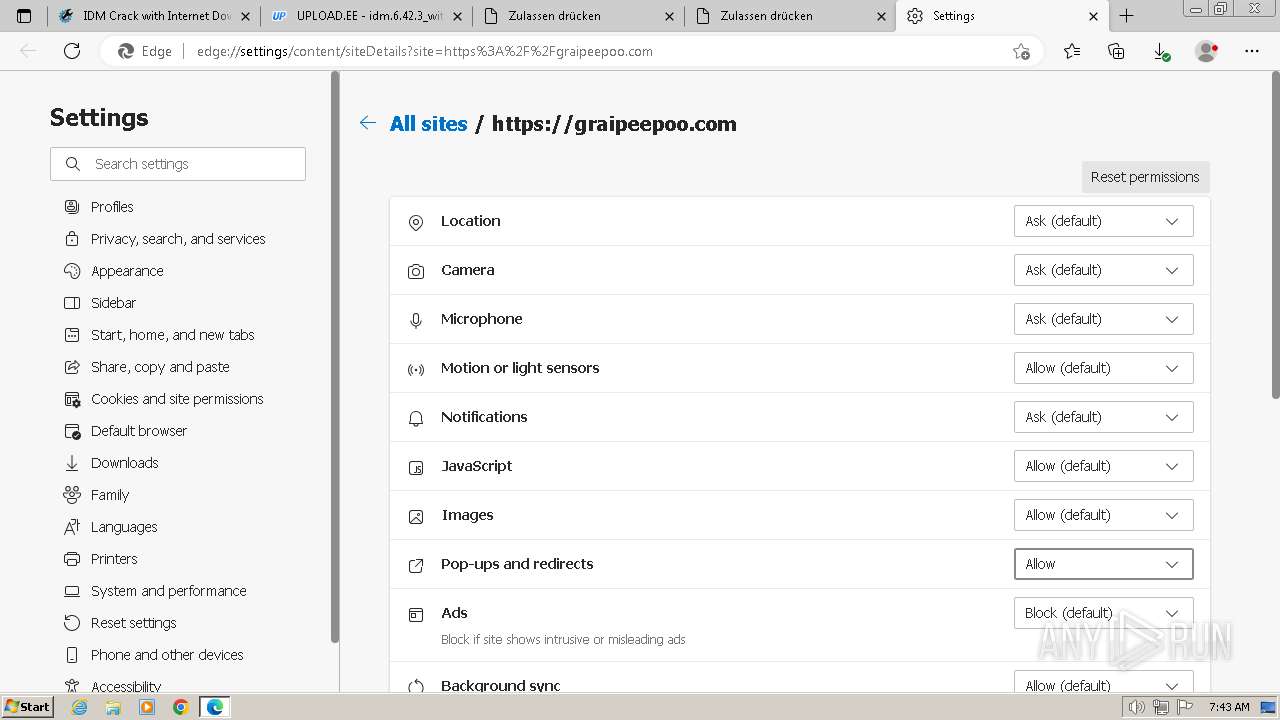
Task: Click the JavaScript permission icon
Action: [x=416, y=467]
